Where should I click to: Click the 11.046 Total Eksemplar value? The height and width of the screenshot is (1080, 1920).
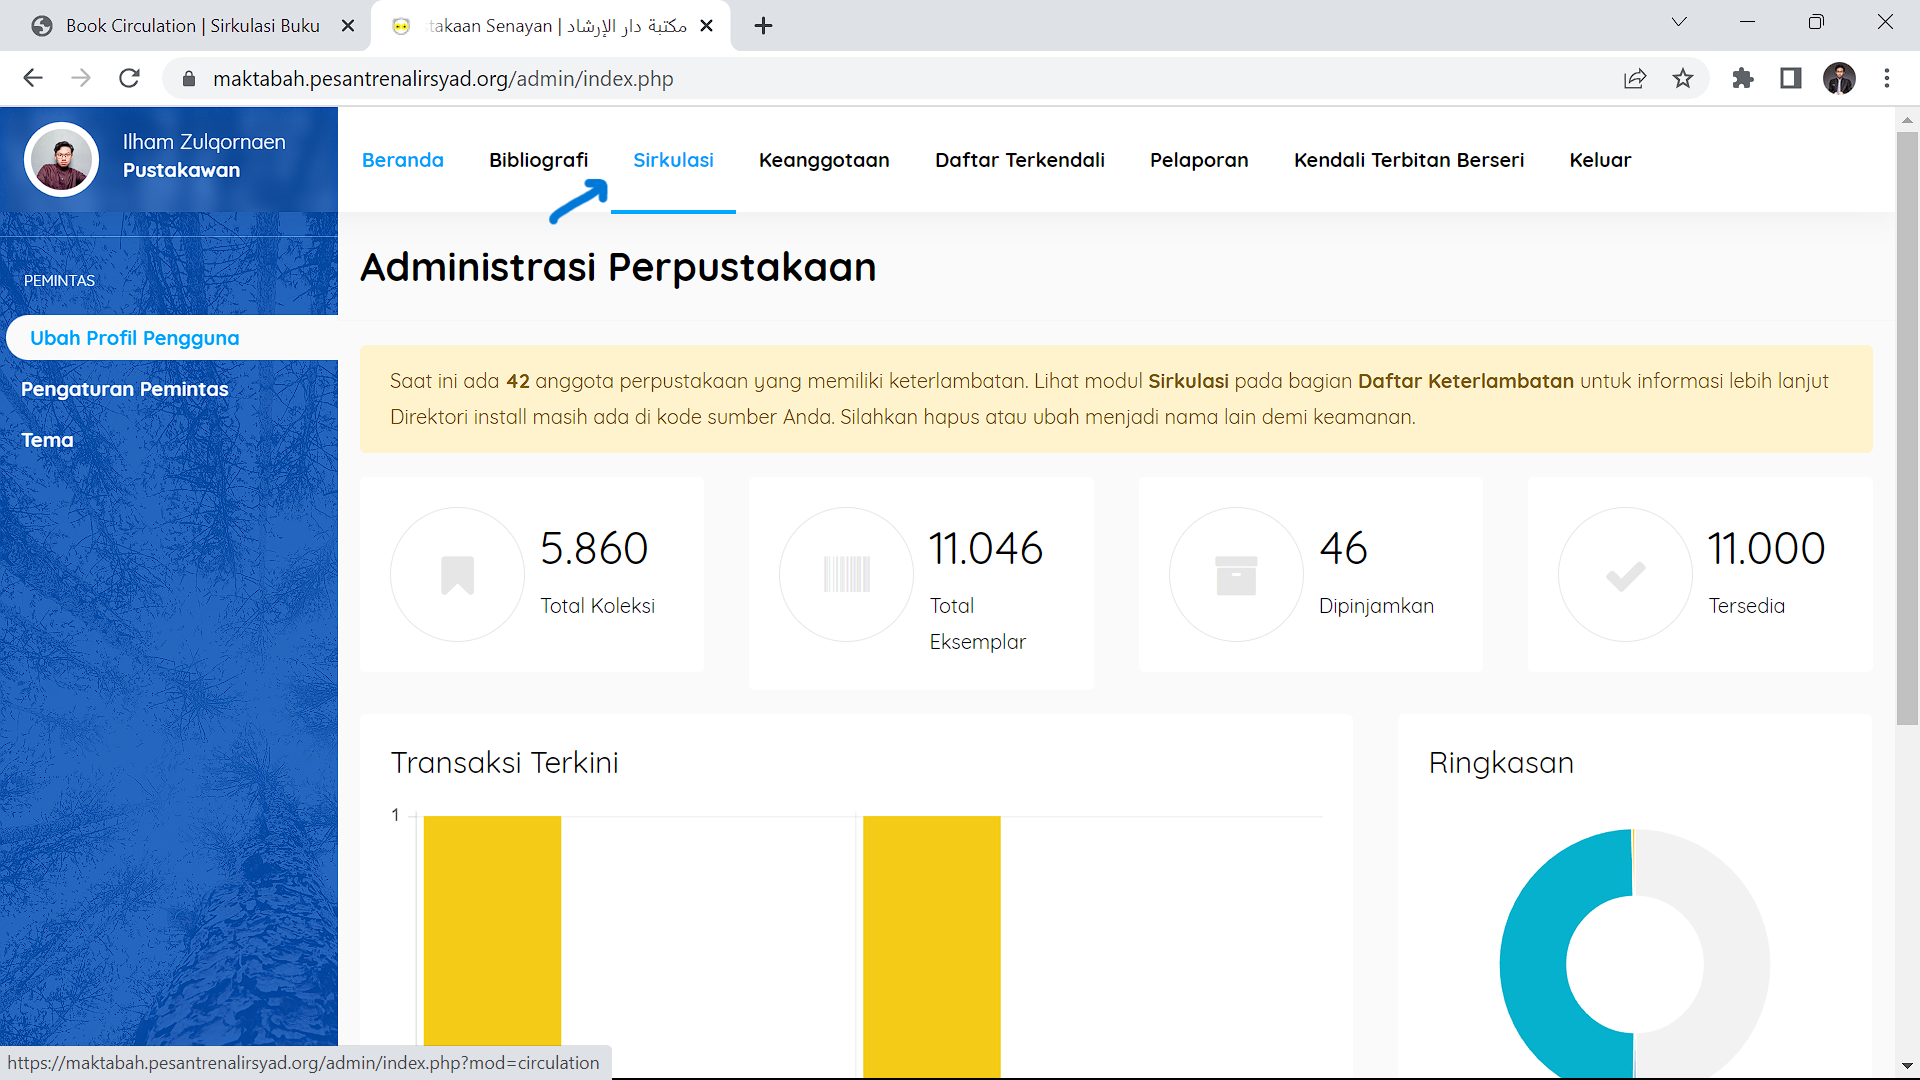[x=986, y=548]
